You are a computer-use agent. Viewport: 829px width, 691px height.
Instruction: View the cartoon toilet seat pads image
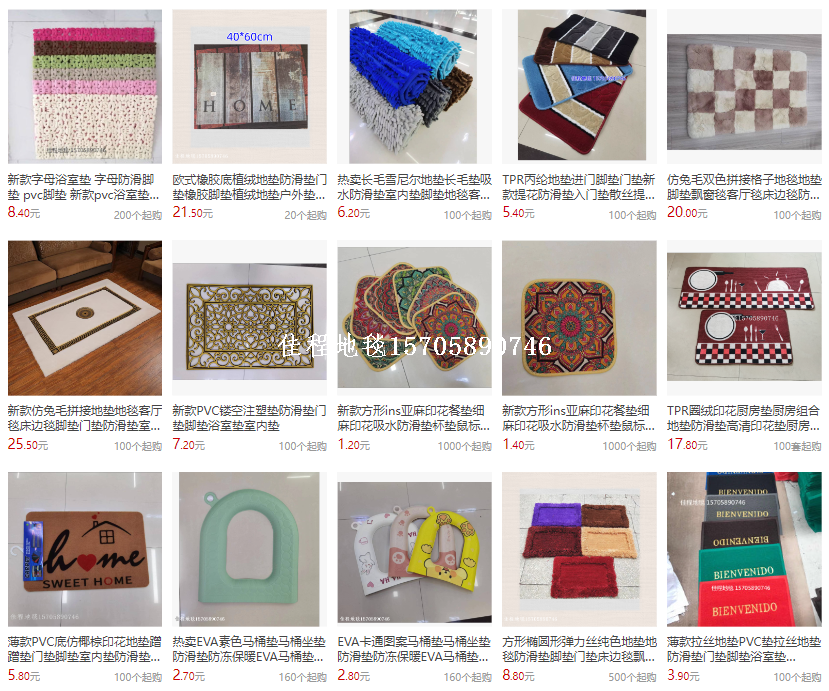click(414, 549)
